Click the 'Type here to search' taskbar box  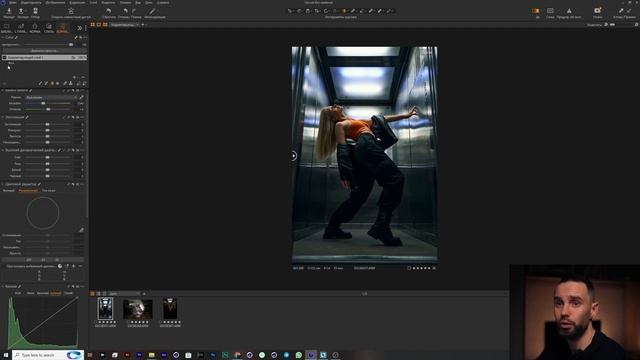click(x=48, y=355)
